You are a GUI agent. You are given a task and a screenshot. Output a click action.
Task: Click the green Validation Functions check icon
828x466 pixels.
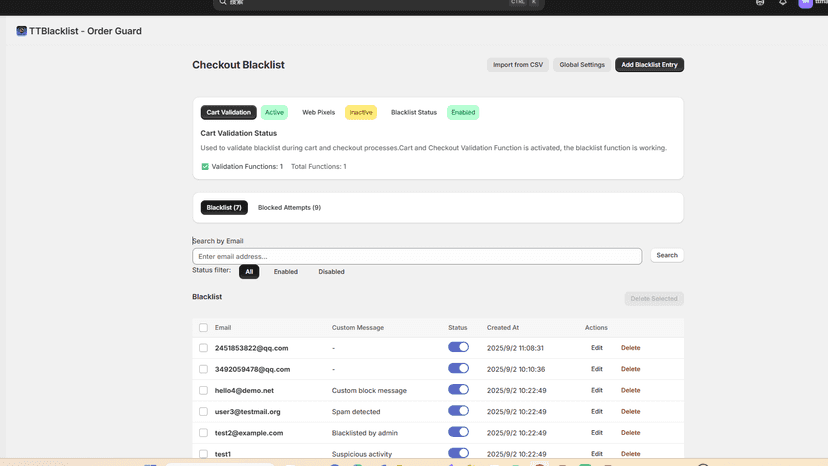click(205, 166)
